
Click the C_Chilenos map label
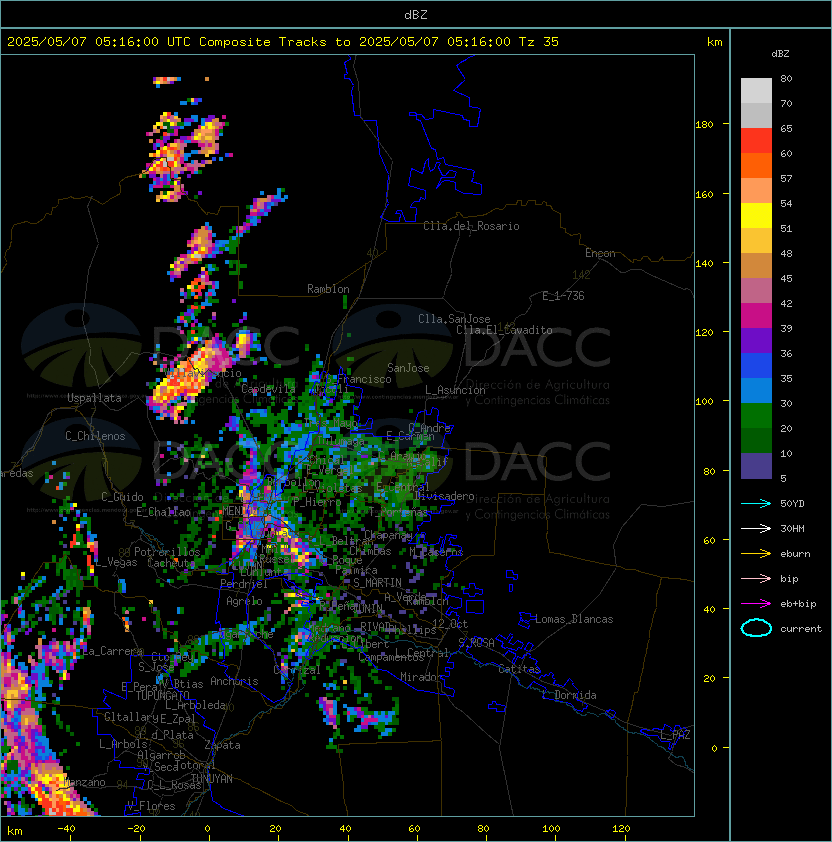[x=95, y=436]
